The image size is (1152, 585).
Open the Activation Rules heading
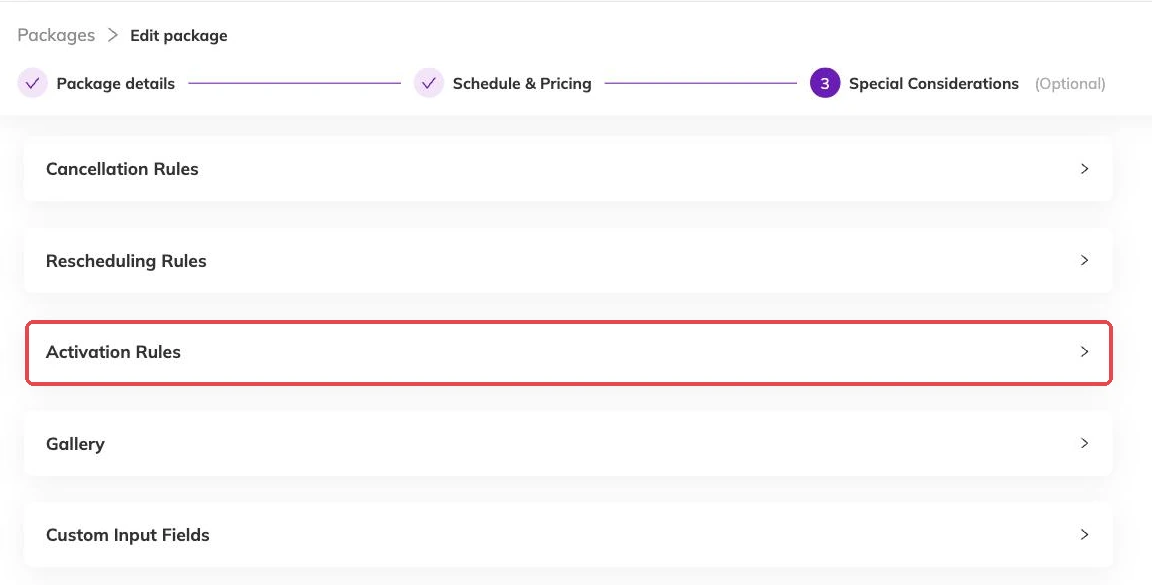pyautogui.click(x=113, y=352)
